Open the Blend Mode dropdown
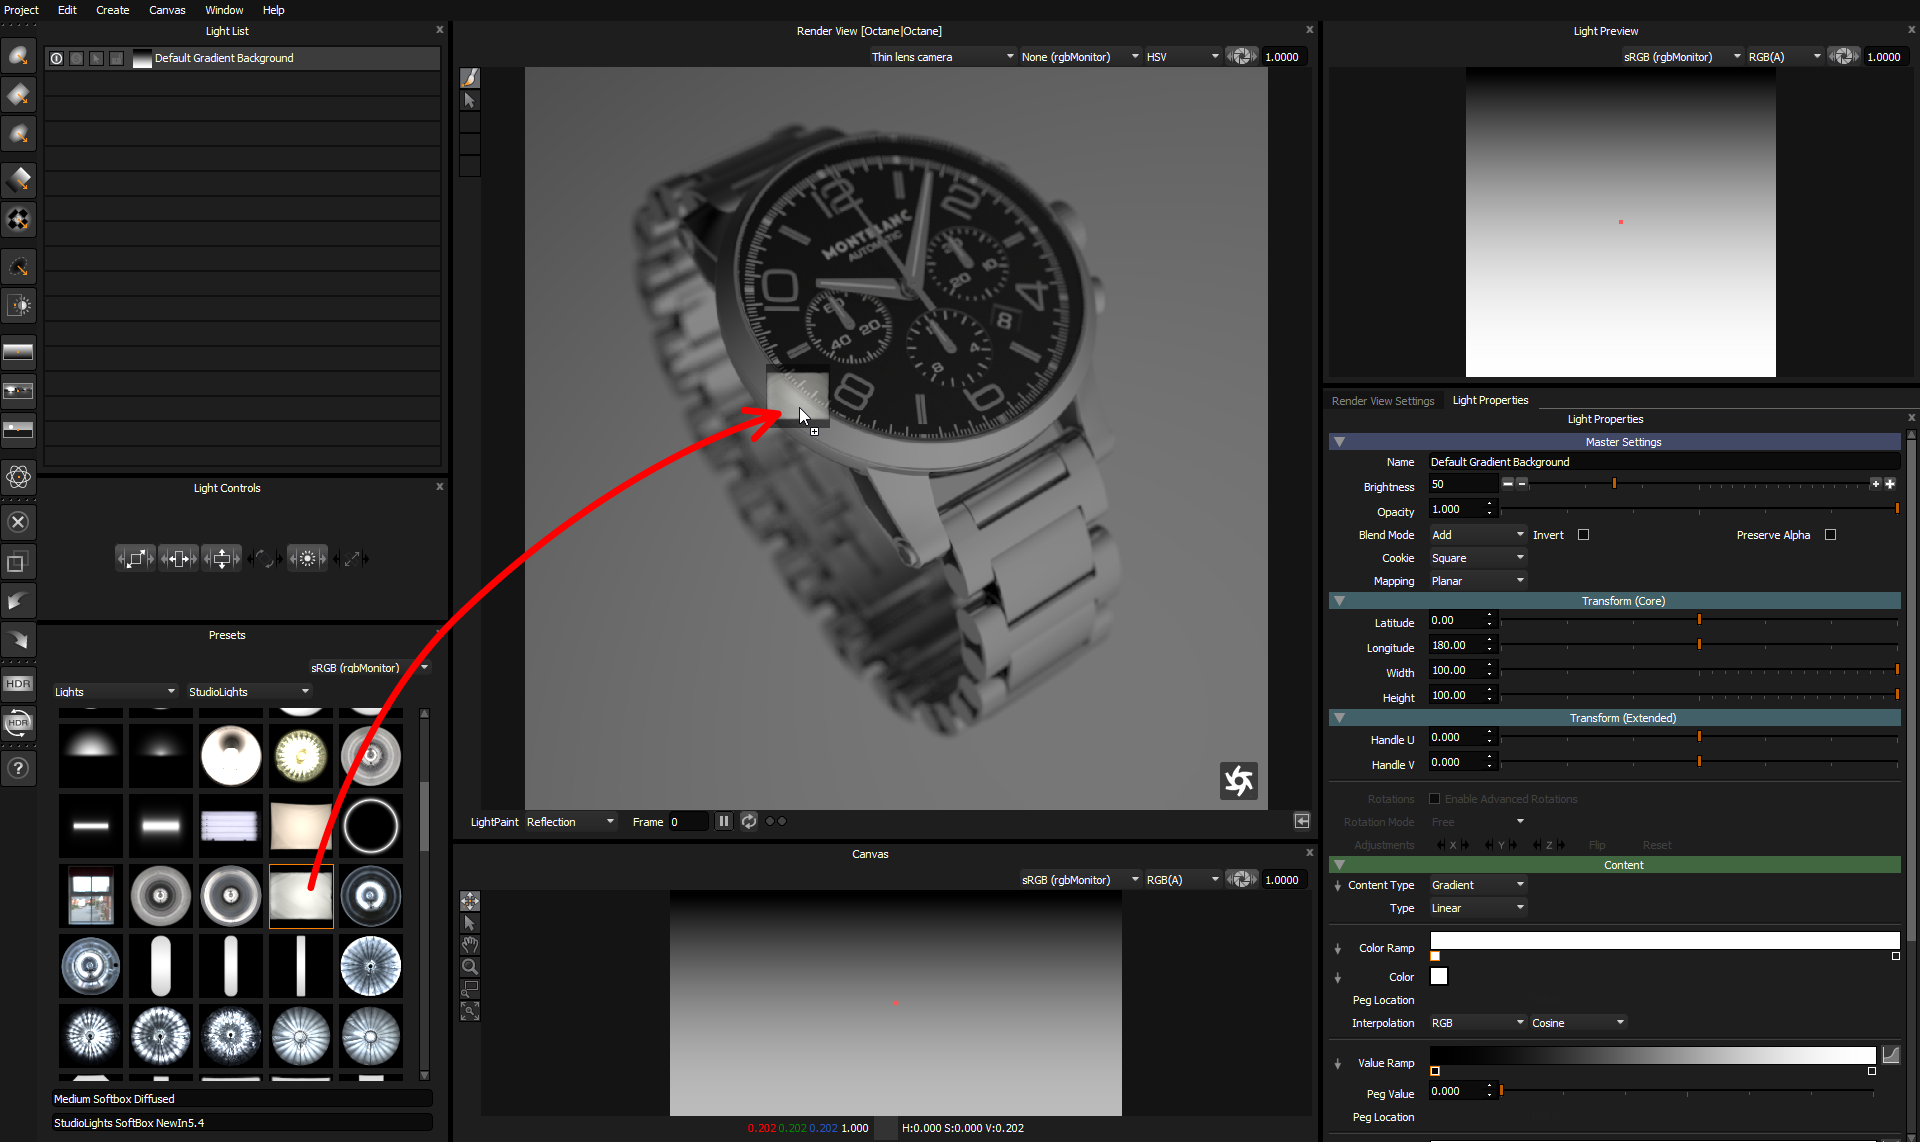 pos(1474,534)
